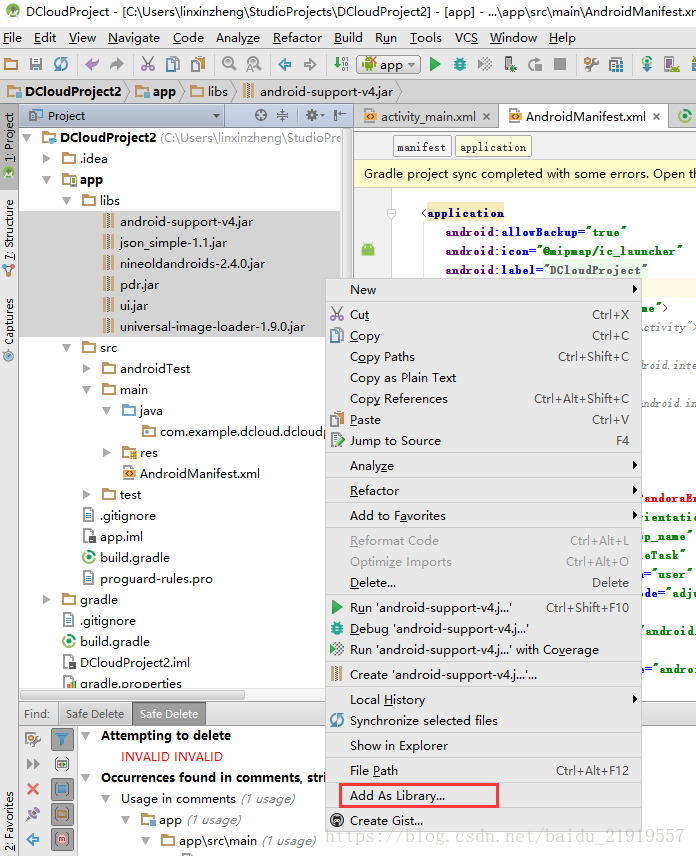Open gear settings dropdown in Project panel

pyautogui.click(x=315, y=115)
